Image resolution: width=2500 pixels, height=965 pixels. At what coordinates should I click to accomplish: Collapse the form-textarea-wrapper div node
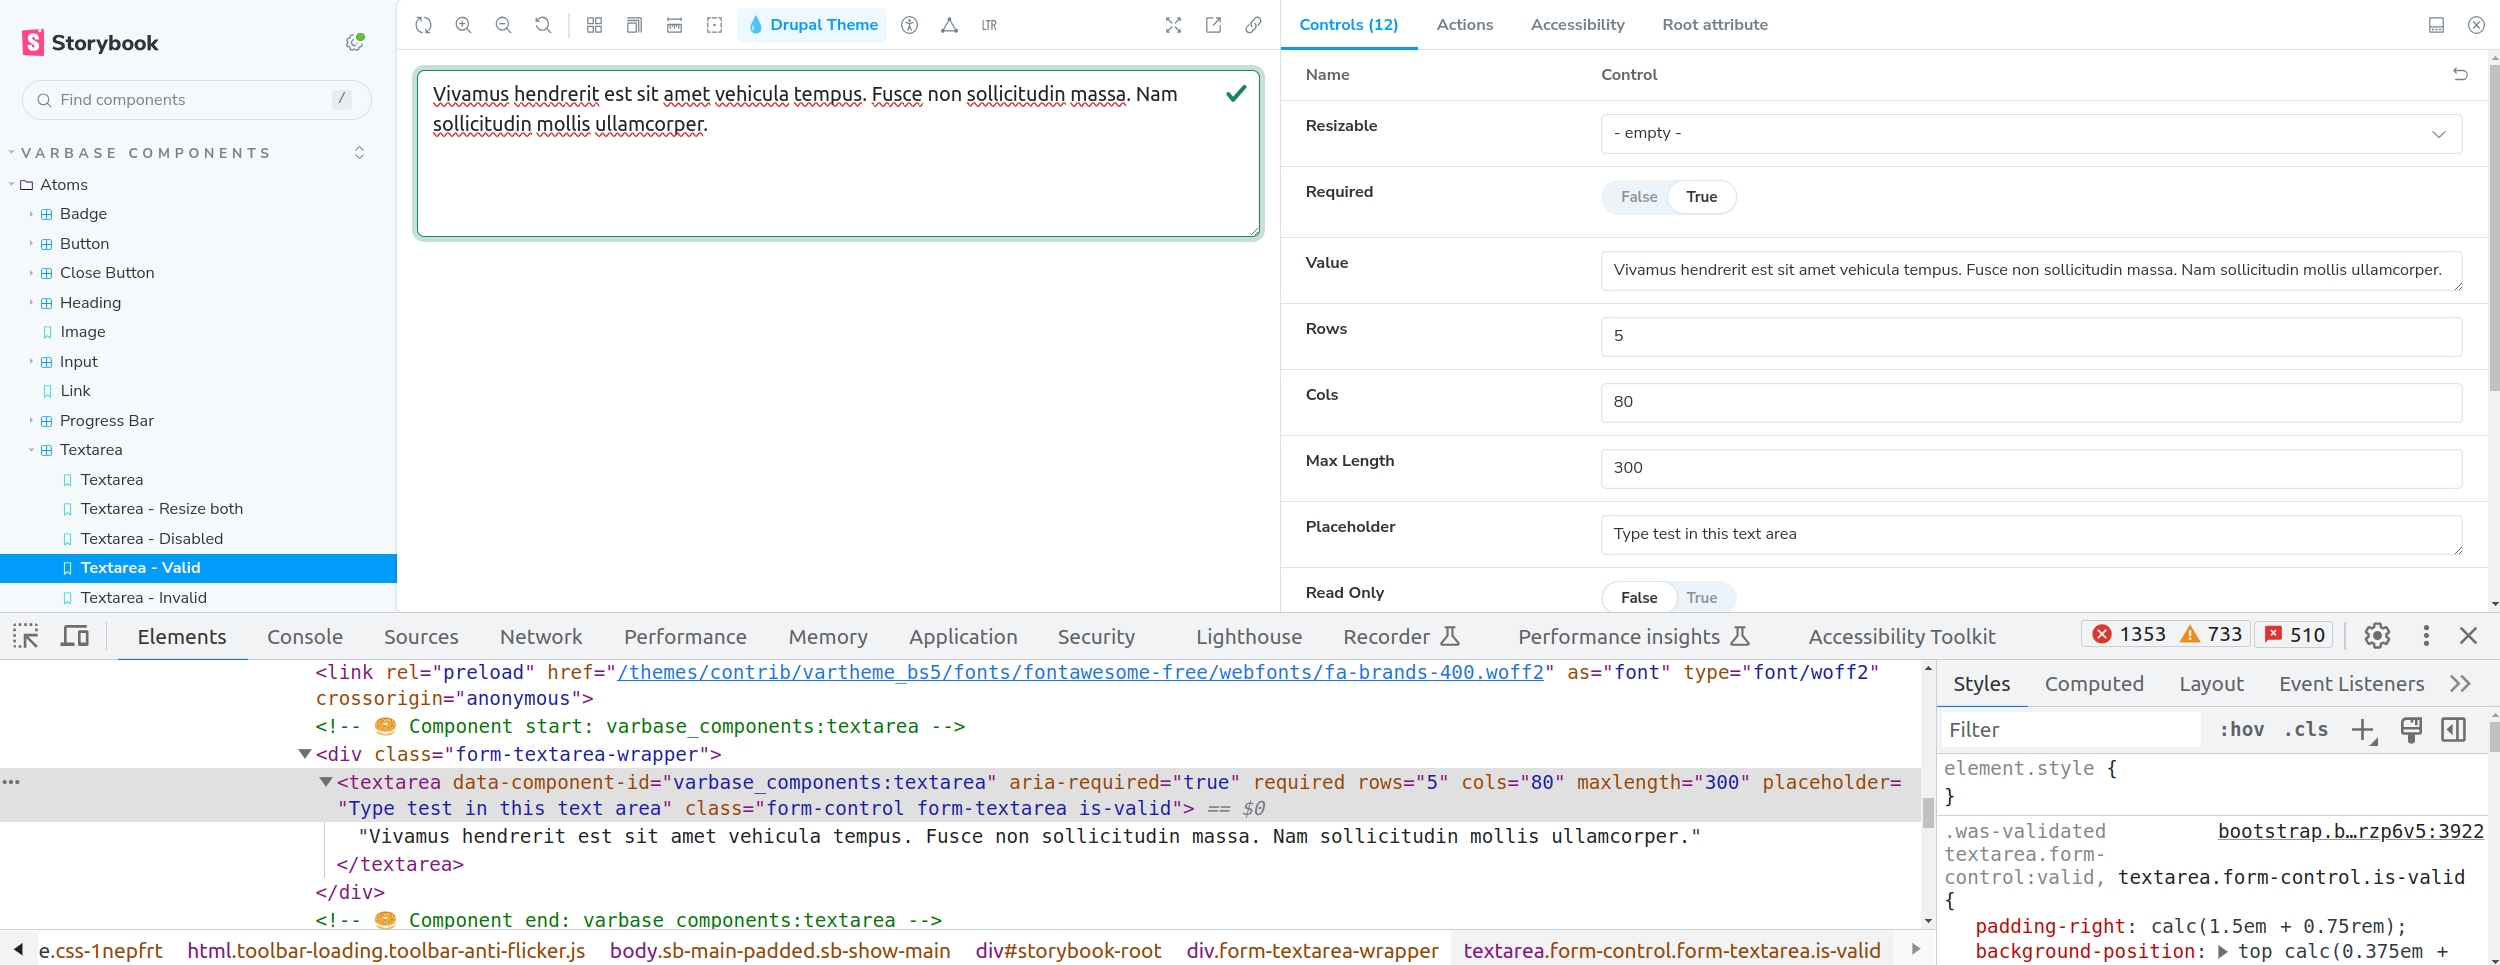[305, 754]
